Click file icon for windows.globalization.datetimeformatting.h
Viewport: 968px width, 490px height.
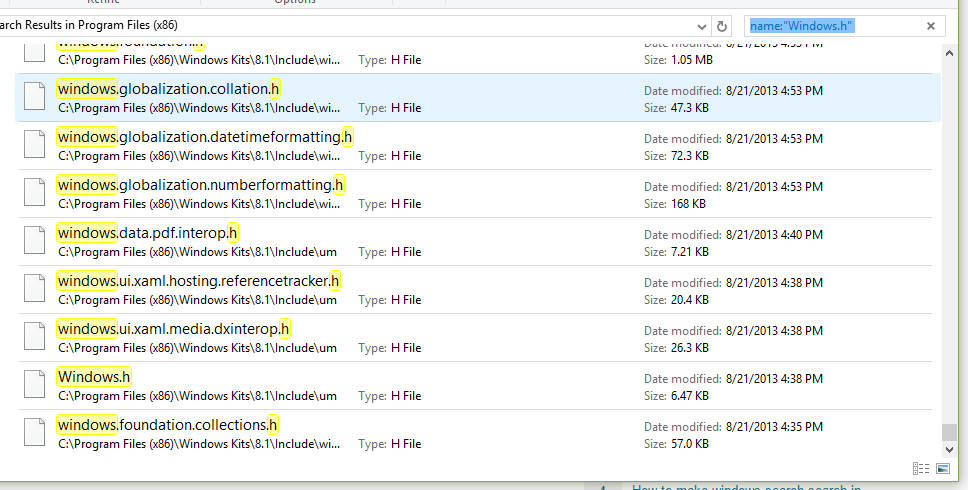[35, 144]
